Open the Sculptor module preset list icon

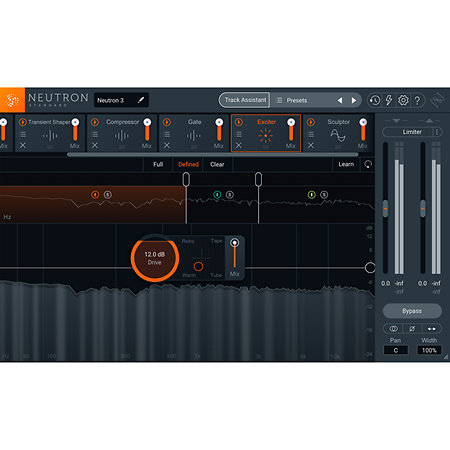(x=311, y=134)
